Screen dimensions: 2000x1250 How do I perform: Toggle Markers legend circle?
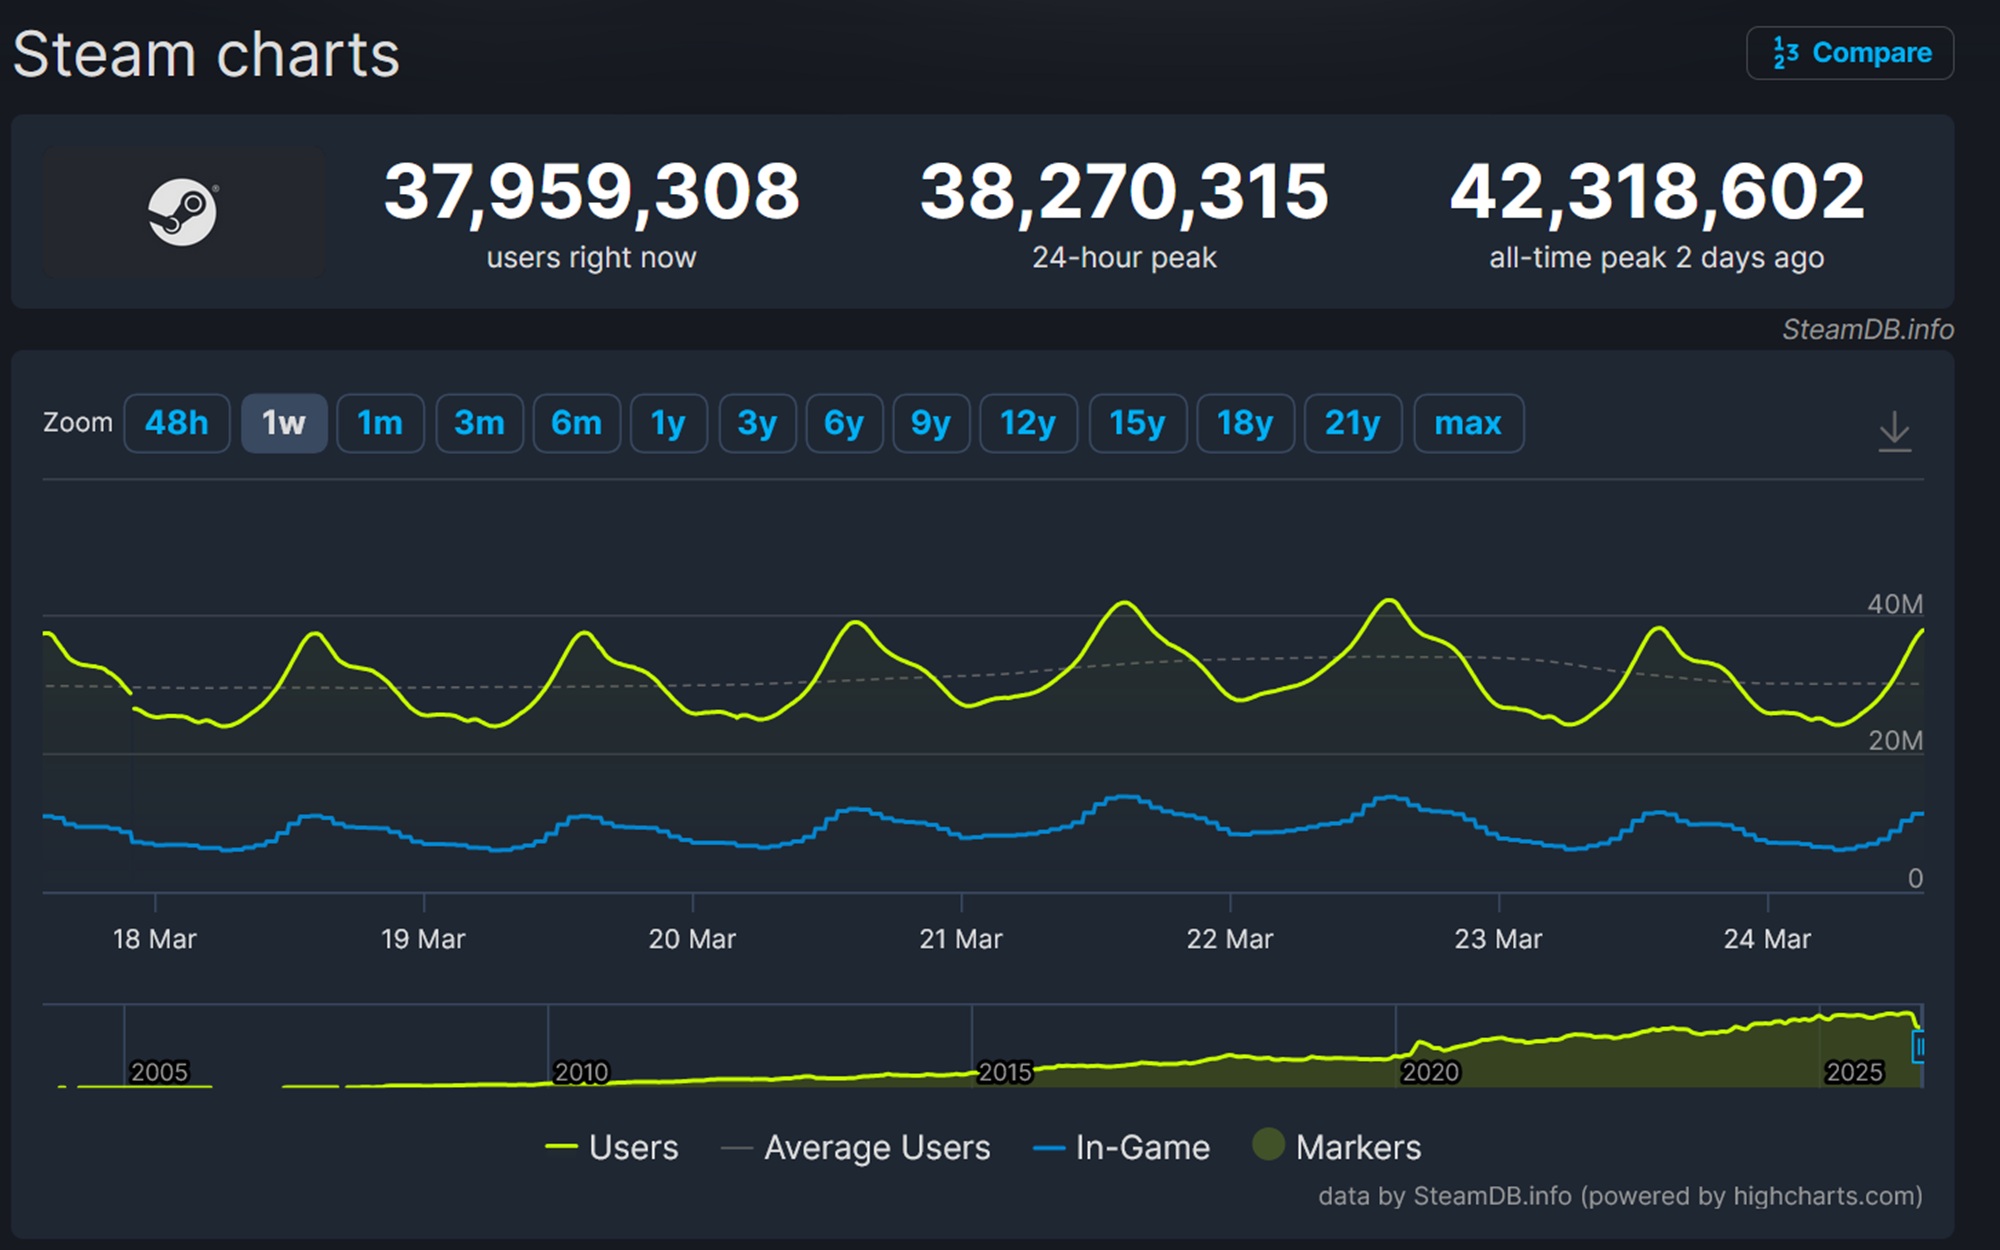point(1268,1145)
